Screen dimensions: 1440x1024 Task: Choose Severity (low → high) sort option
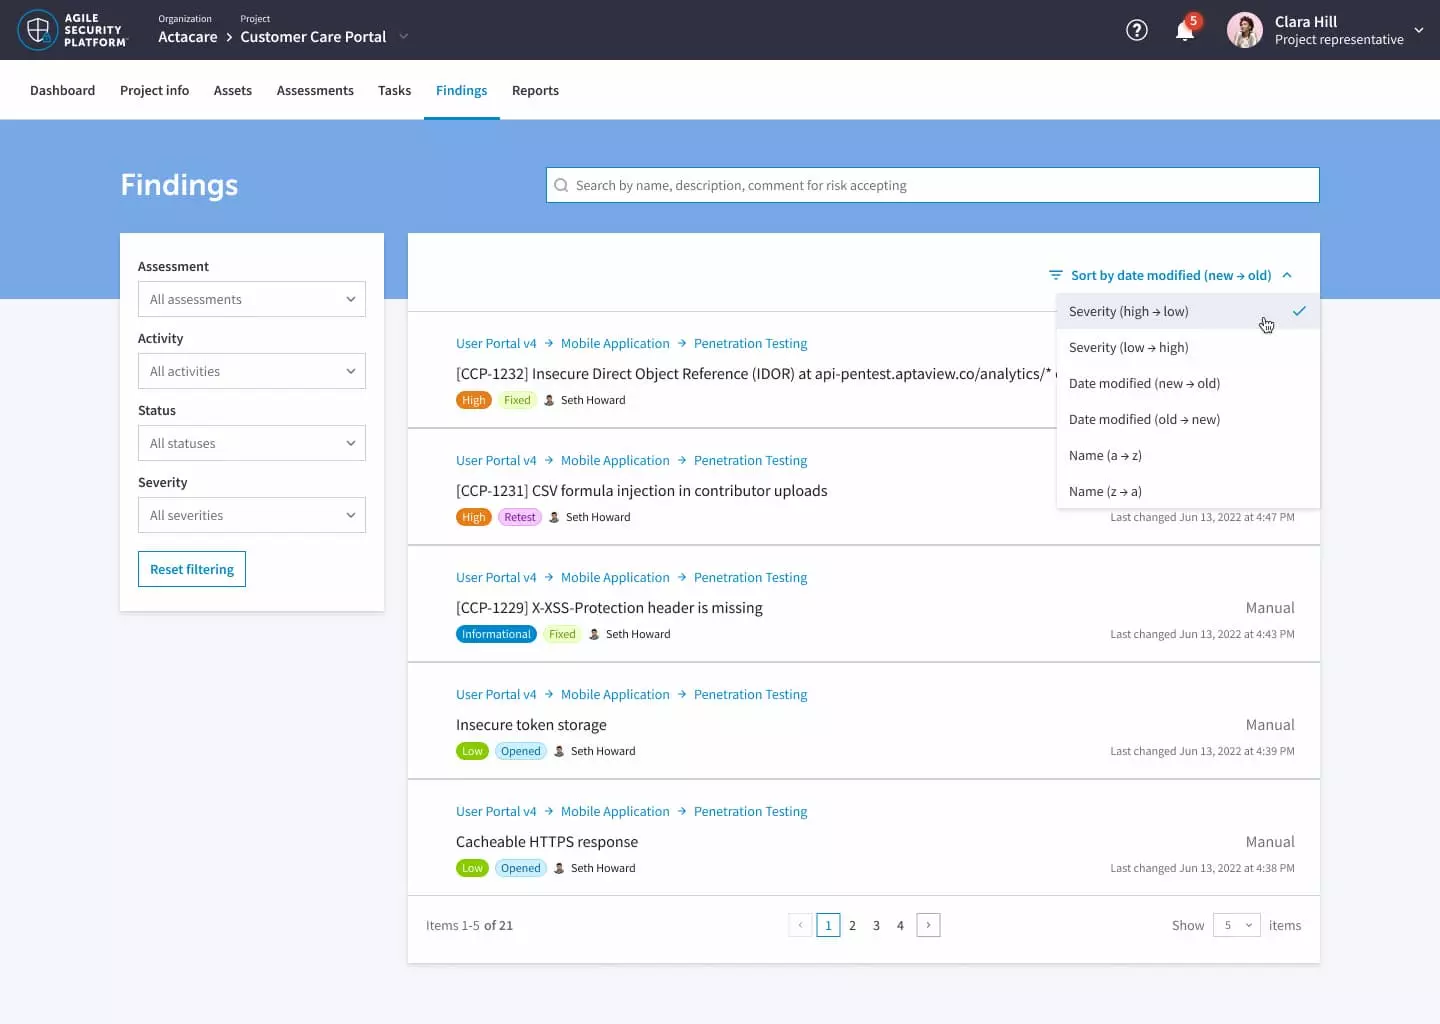(1188, 347)
